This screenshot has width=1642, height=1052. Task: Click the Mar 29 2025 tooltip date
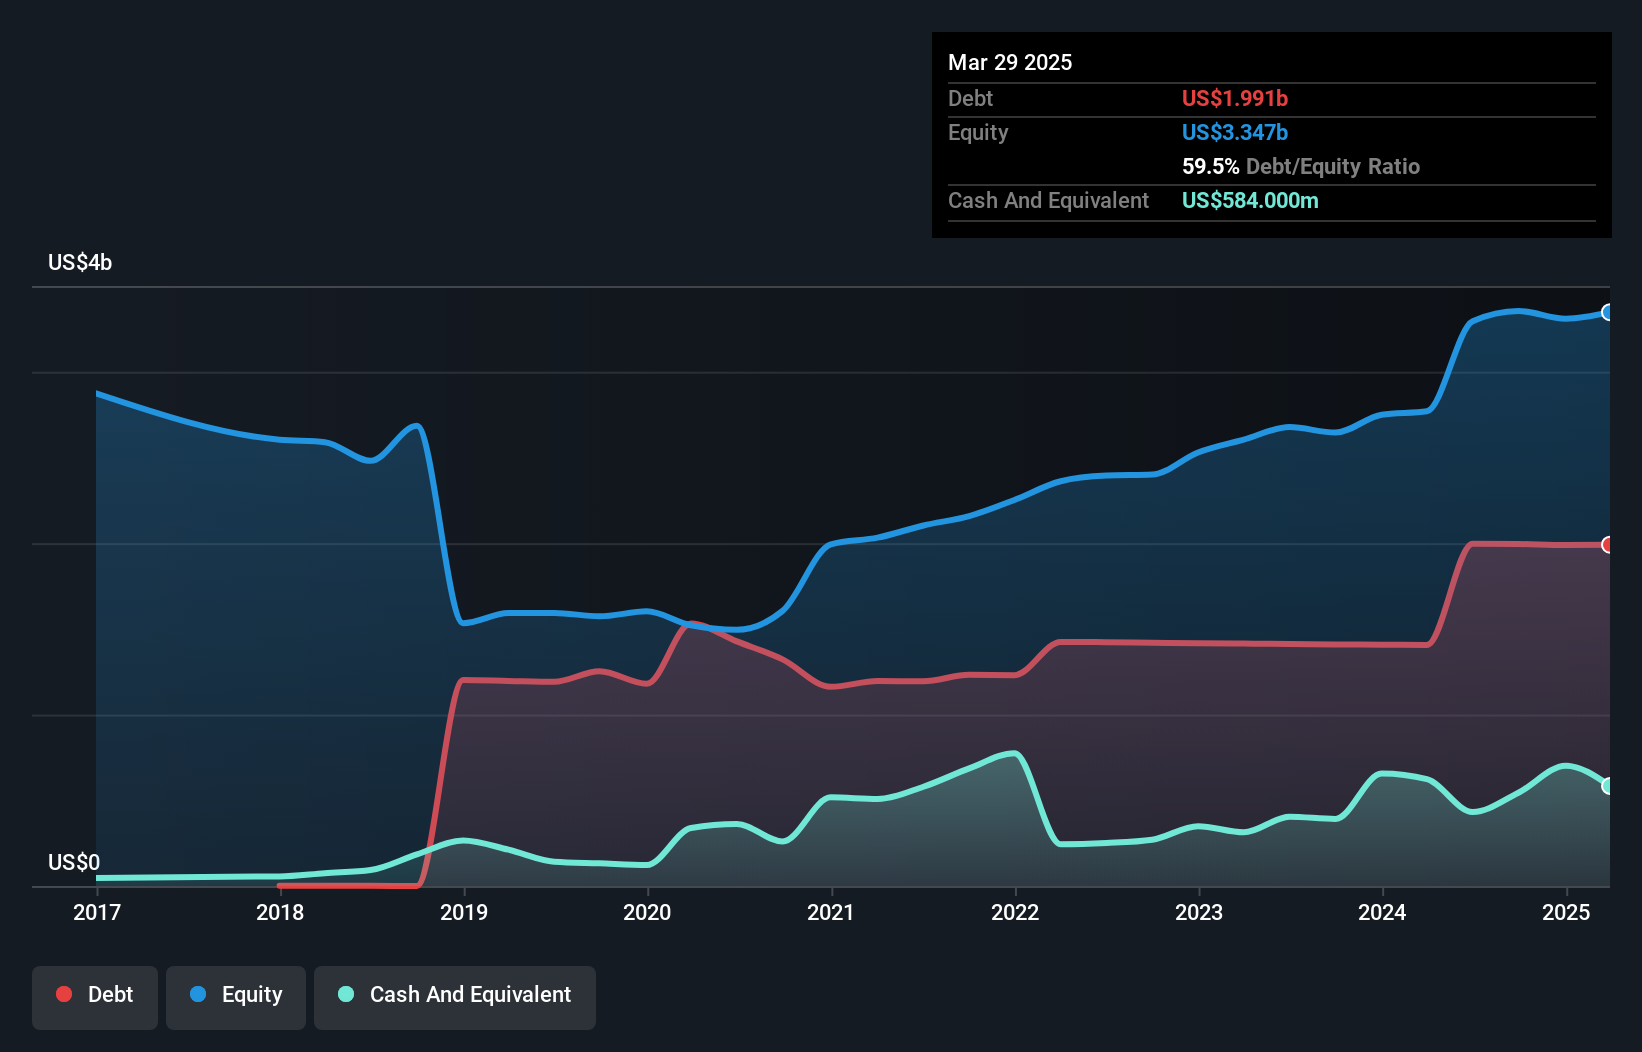(1010, 62)
